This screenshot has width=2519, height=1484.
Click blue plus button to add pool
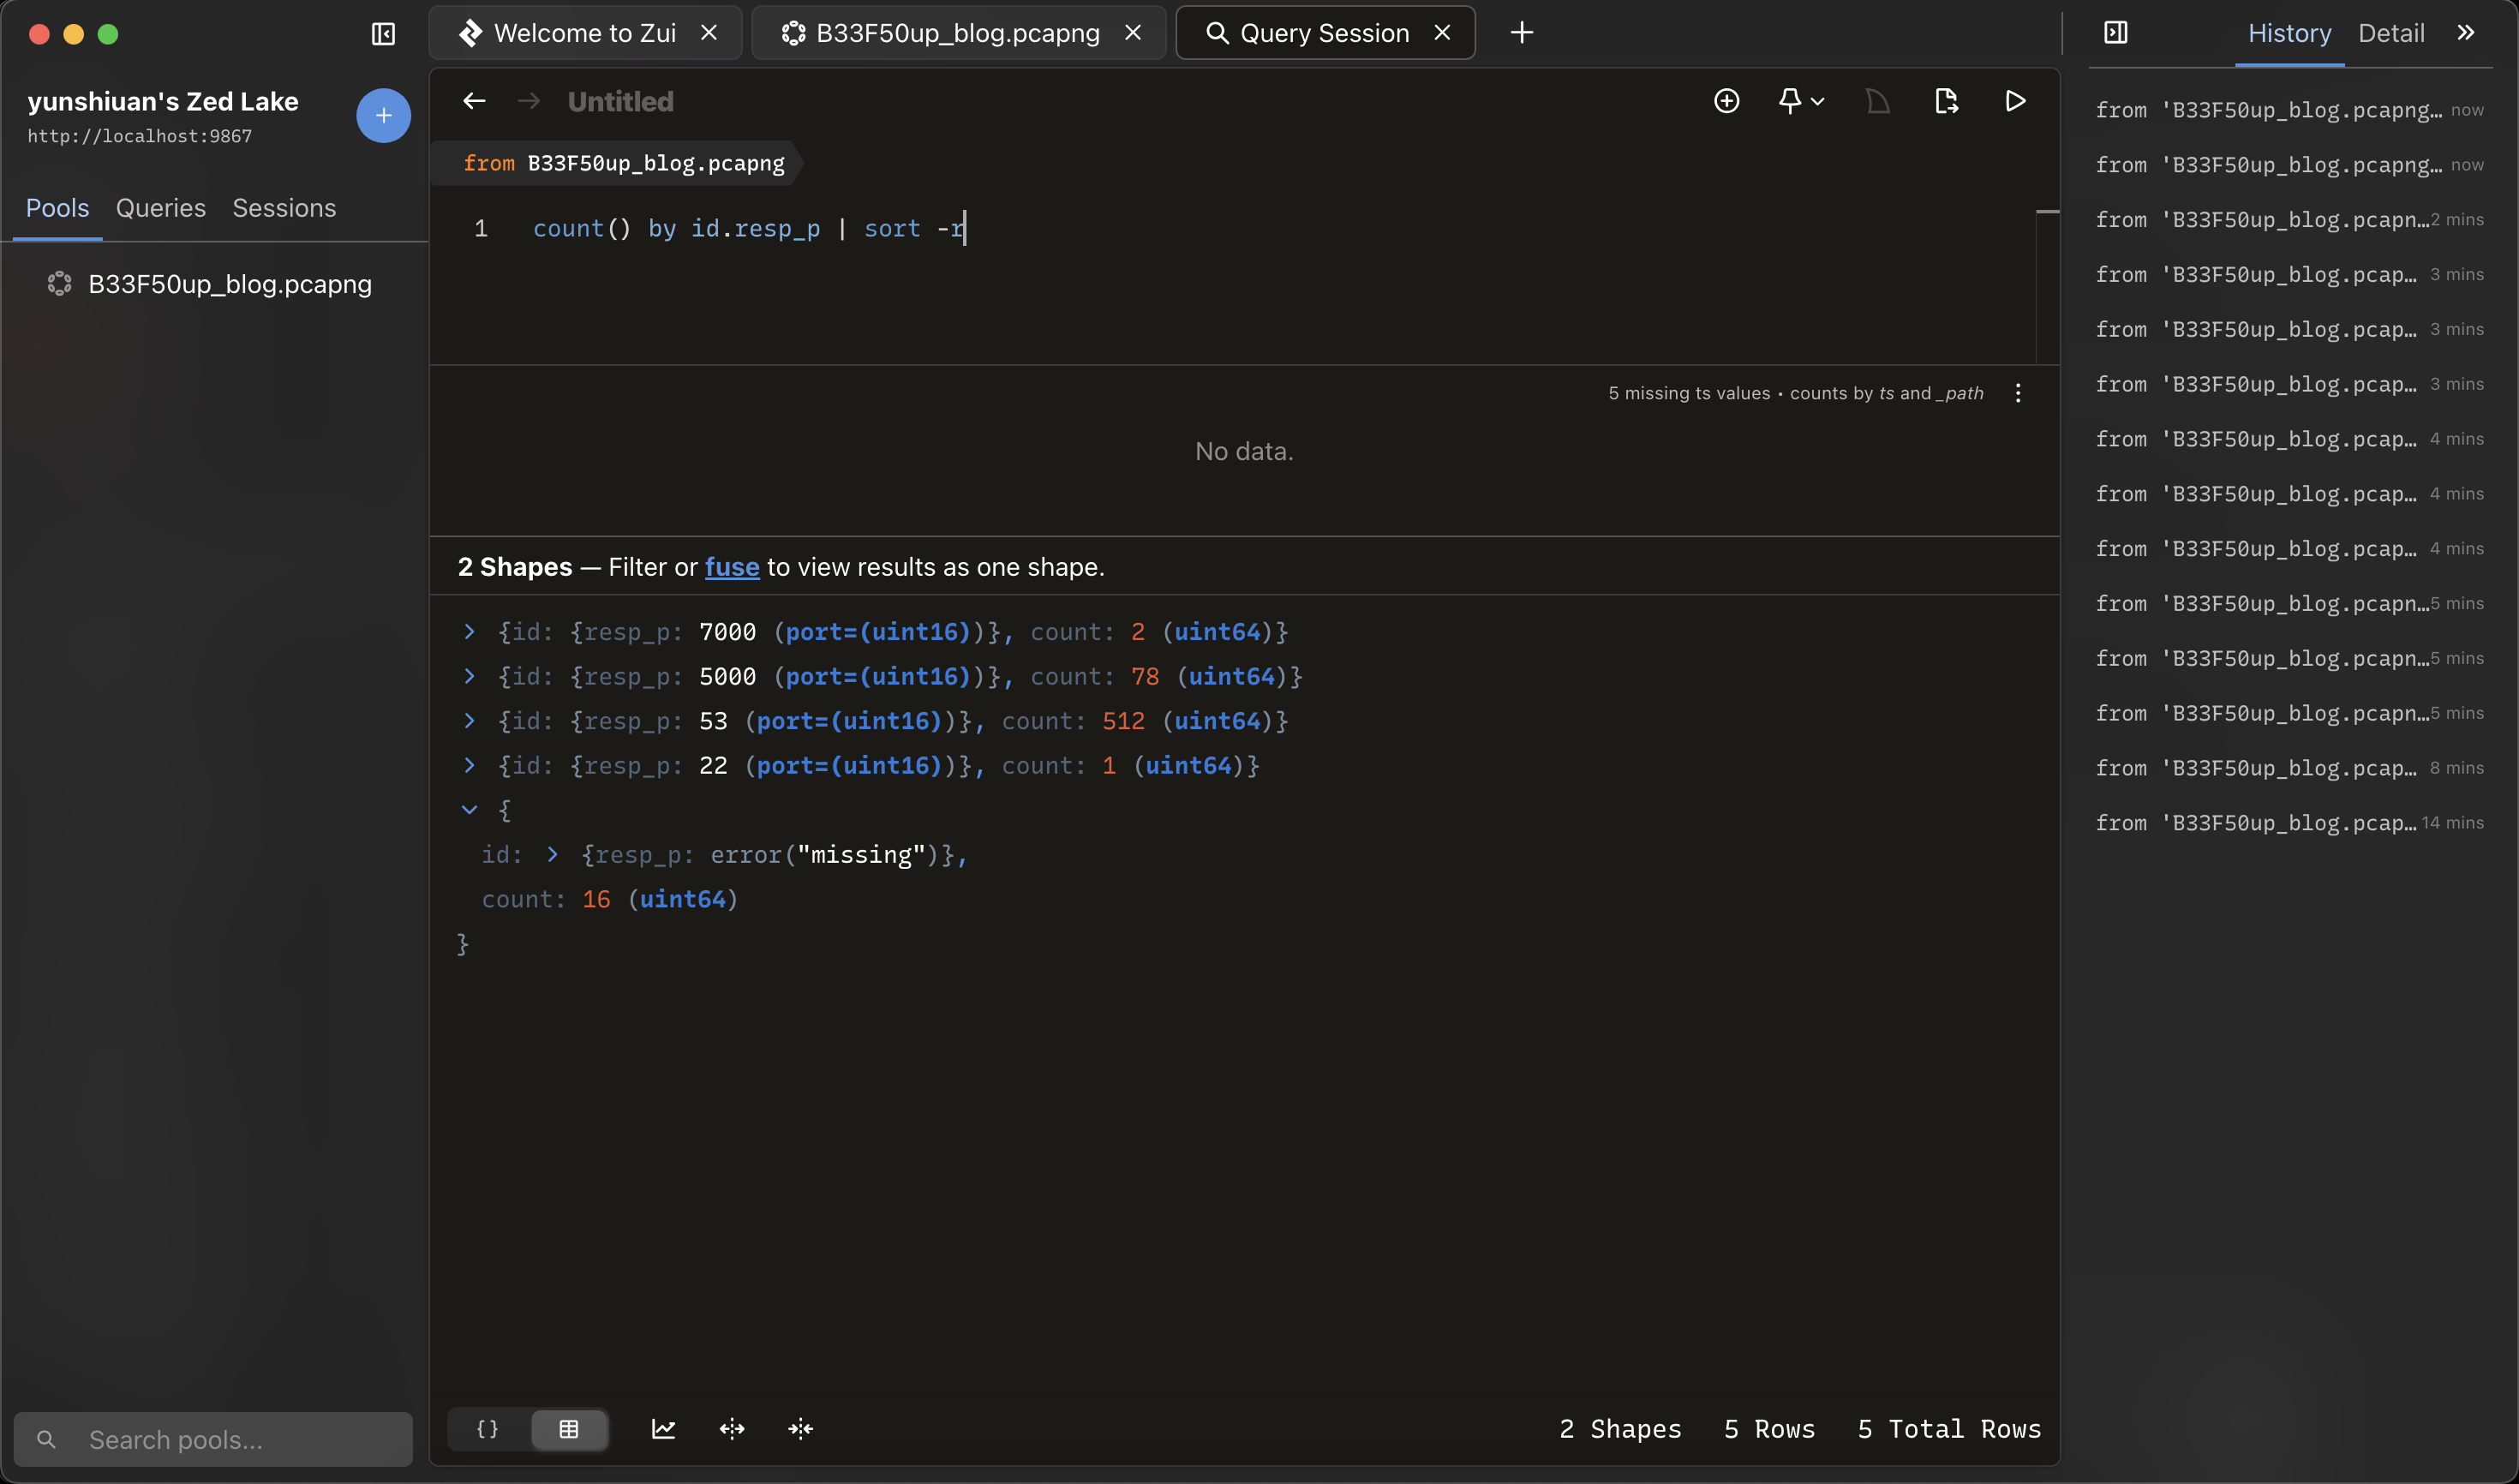tap(383, 116)
